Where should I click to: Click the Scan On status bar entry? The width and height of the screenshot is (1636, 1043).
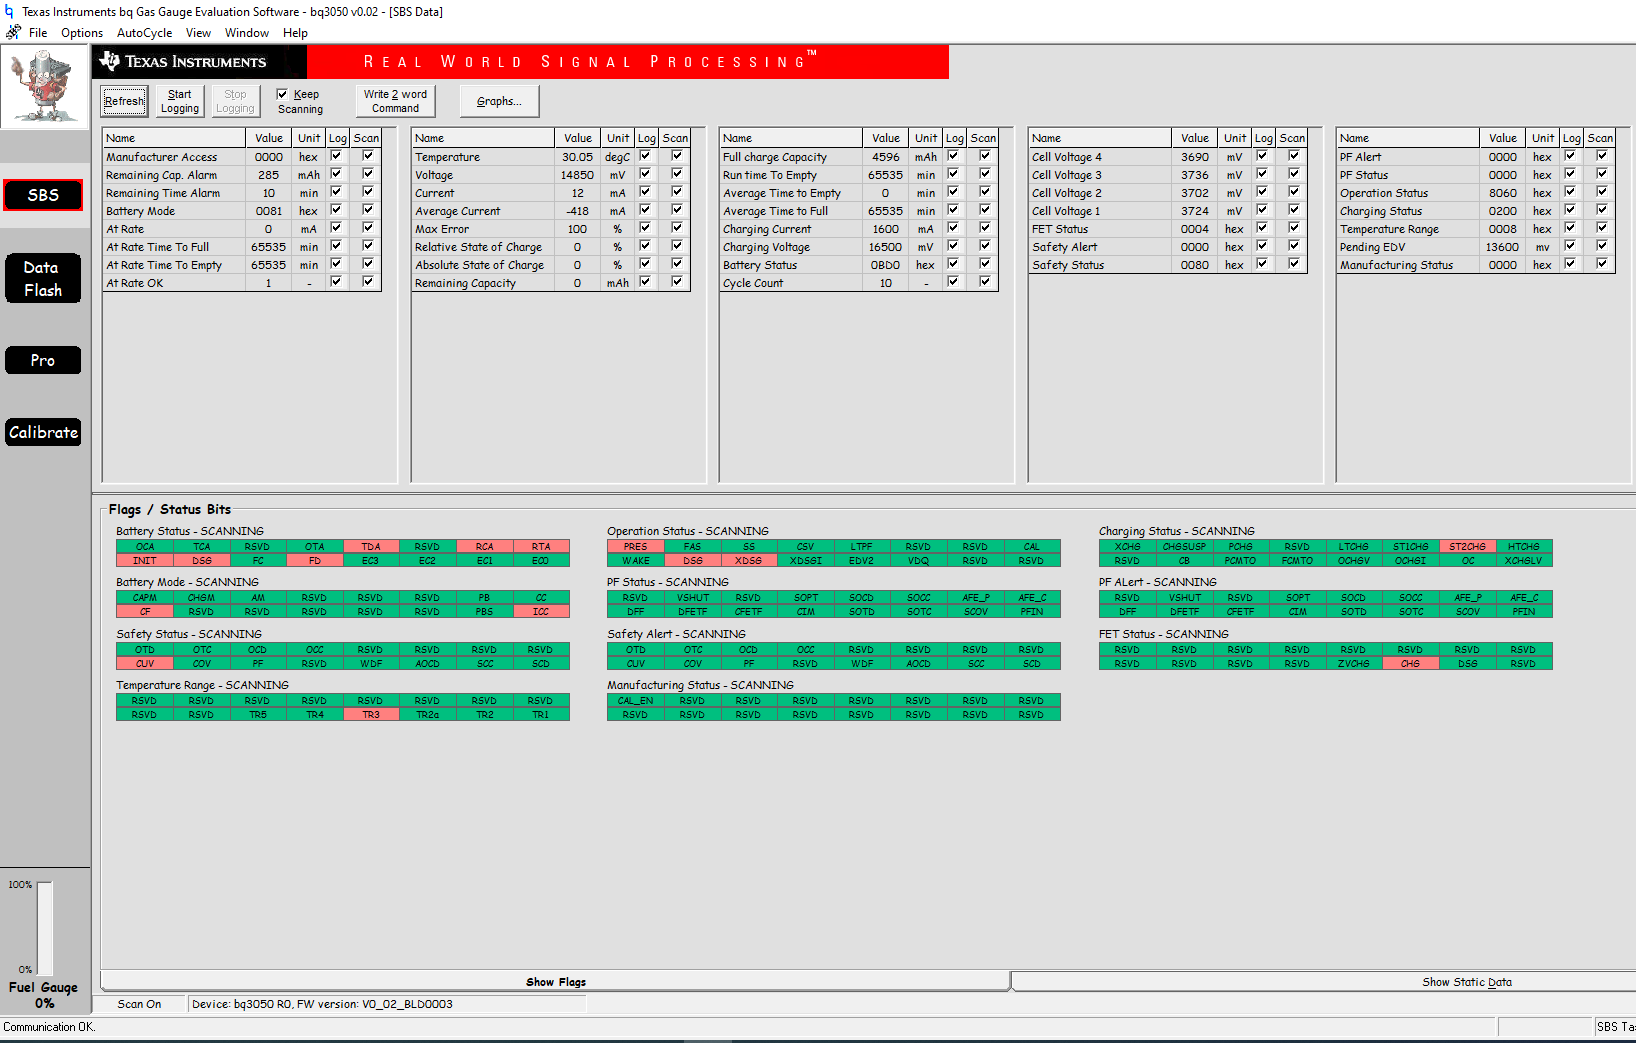pos(139,1004)
